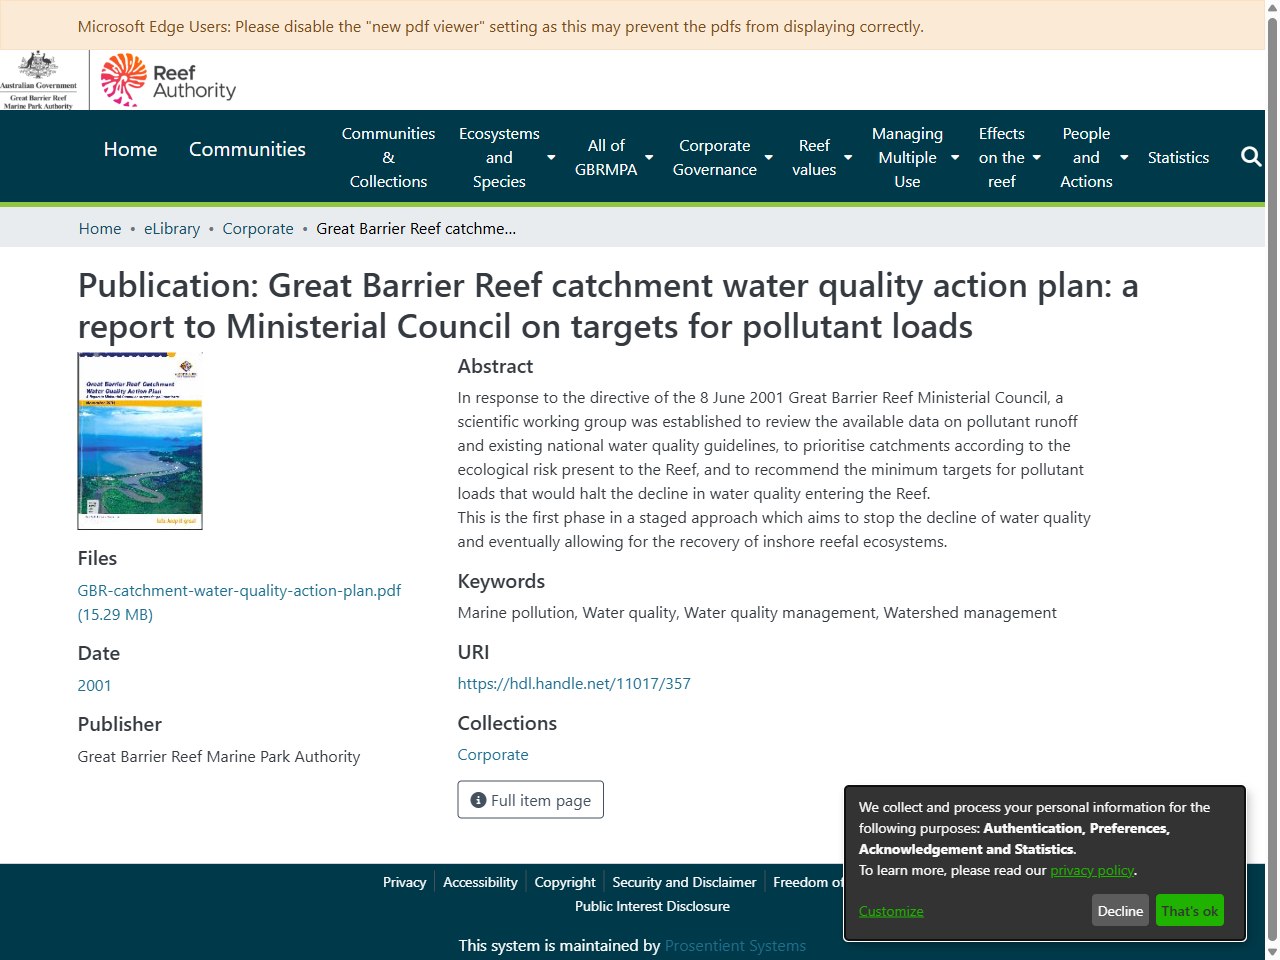Open the Security and Disclaimer footer link
1280x960 pixels.
pyautogui.click(x=684, y=882)
